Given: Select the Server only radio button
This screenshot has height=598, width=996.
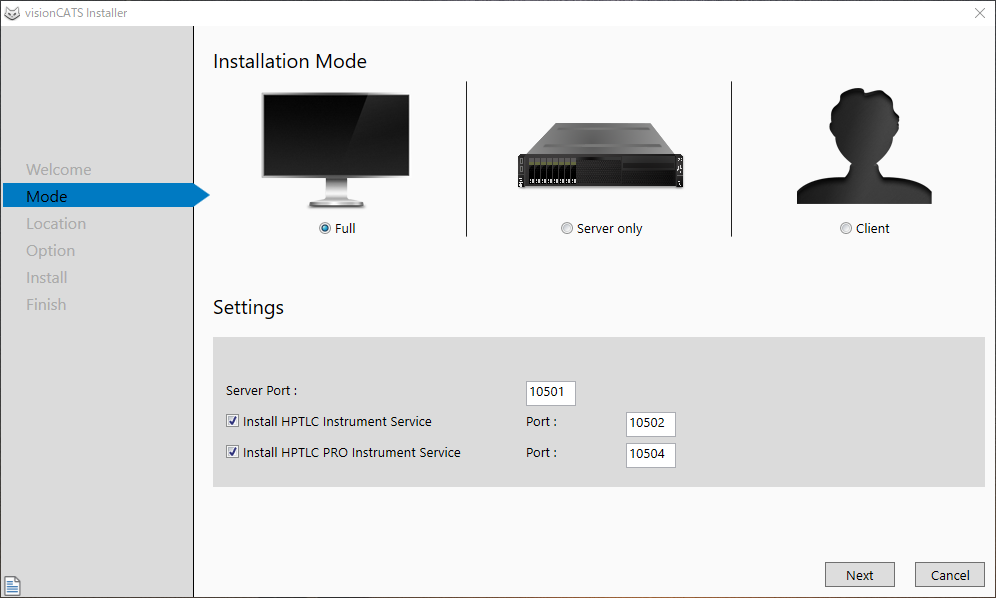Looking at the screenshot, I should (x=567, y=228).
